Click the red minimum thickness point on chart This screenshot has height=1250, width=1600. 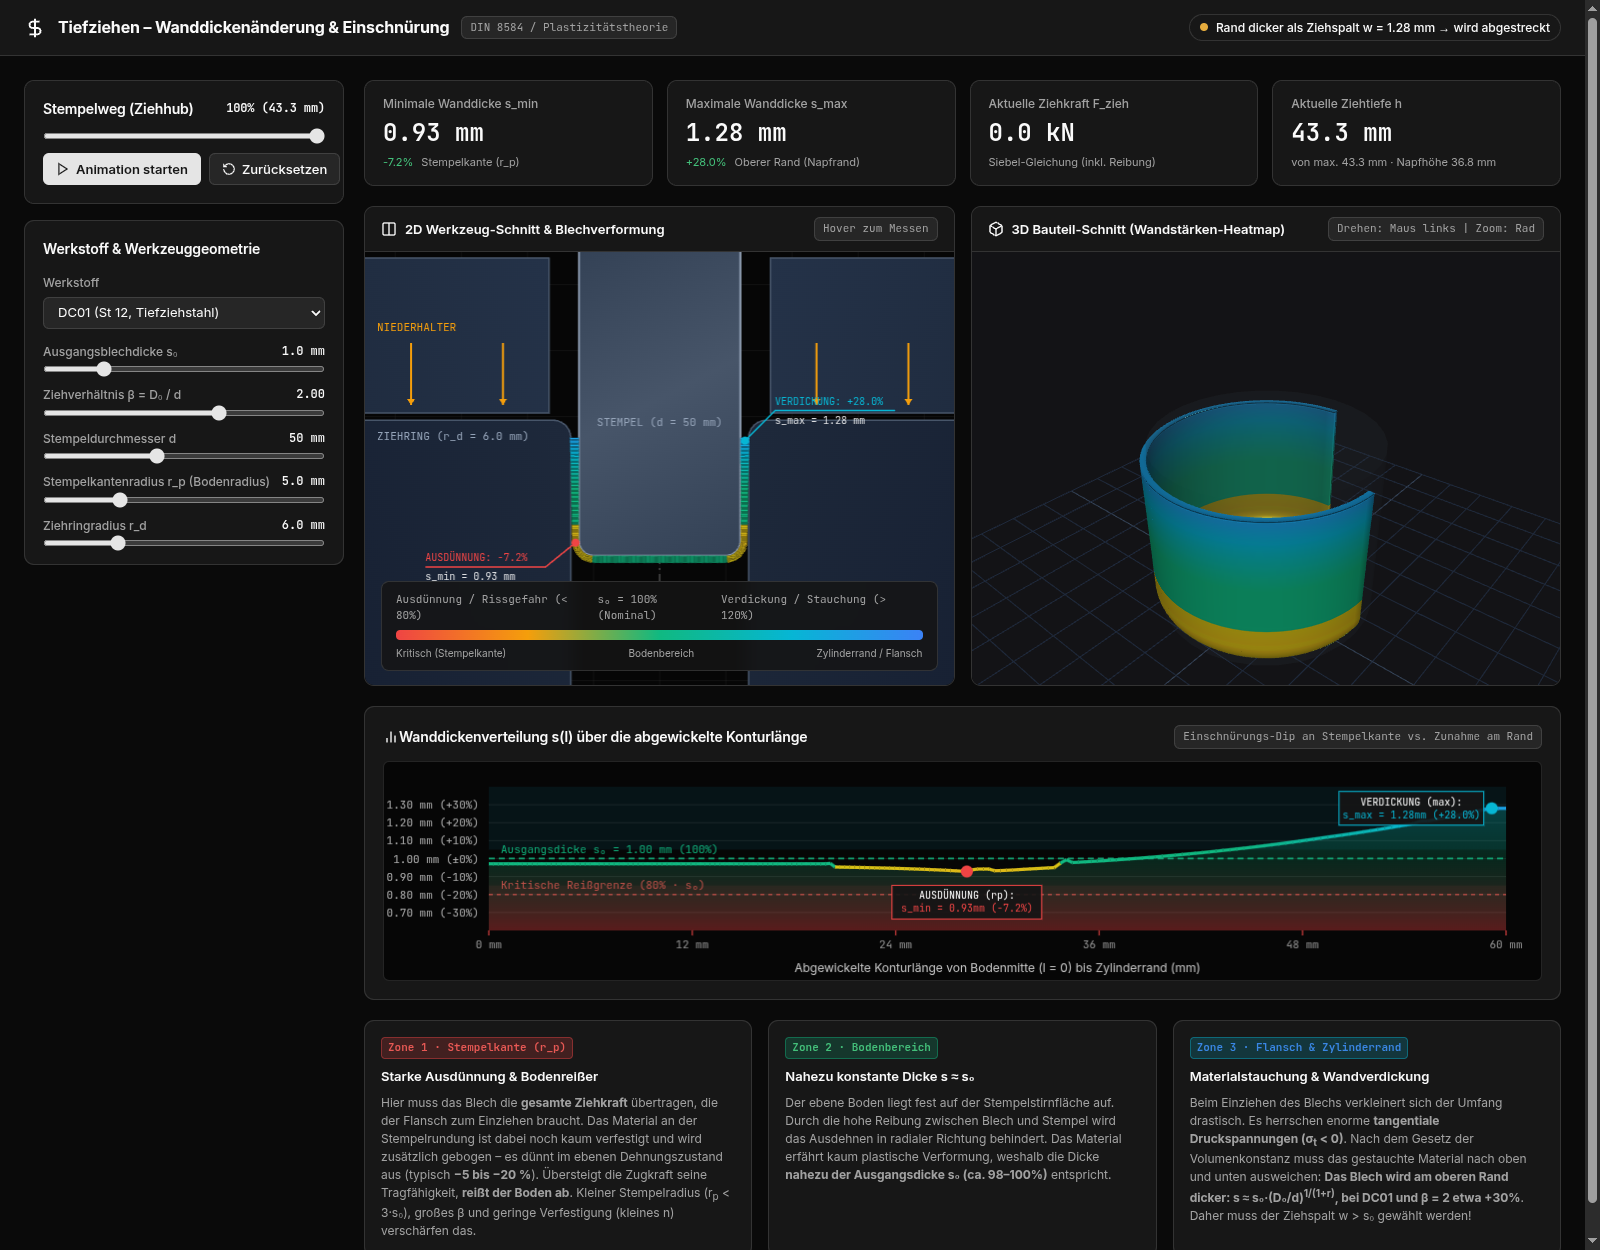coord(967,871)
